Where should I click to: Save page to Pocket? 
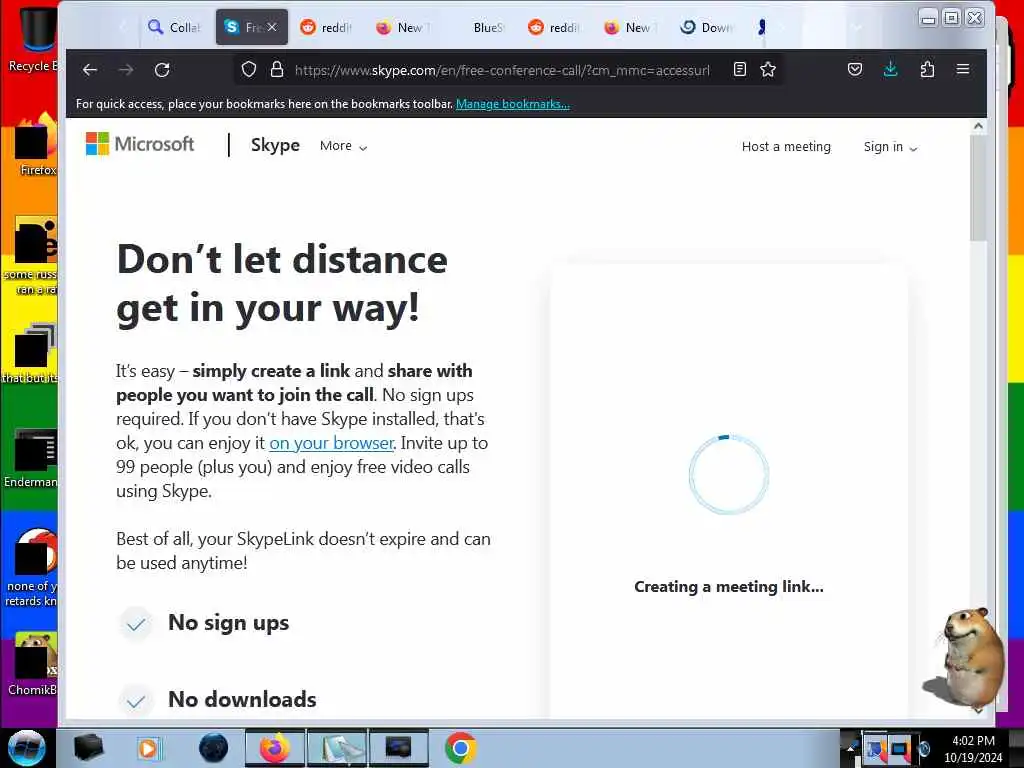[855, 69]
